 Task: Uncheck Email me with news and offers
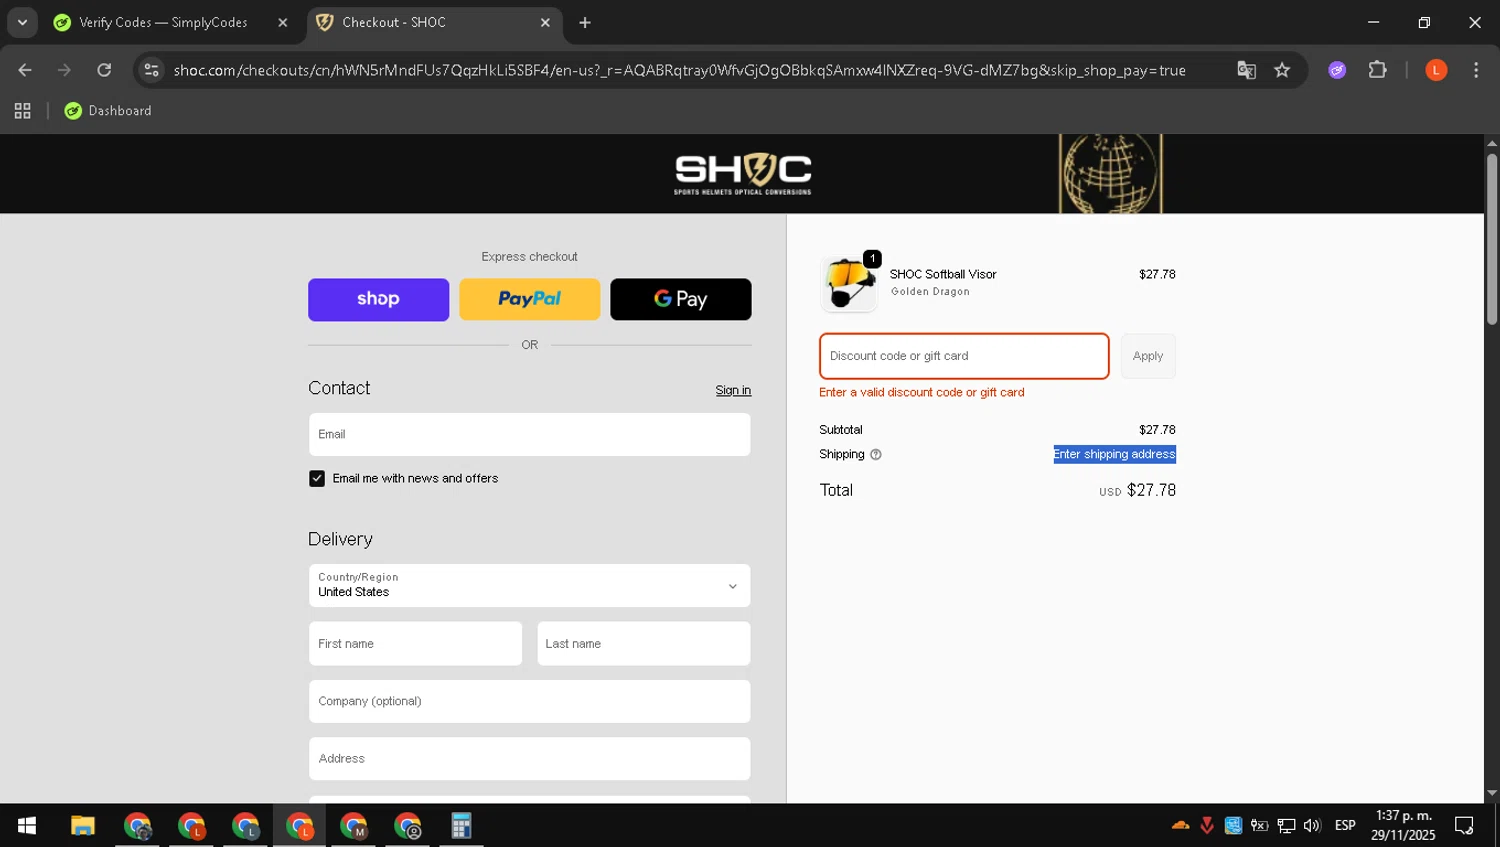[317, 479]
